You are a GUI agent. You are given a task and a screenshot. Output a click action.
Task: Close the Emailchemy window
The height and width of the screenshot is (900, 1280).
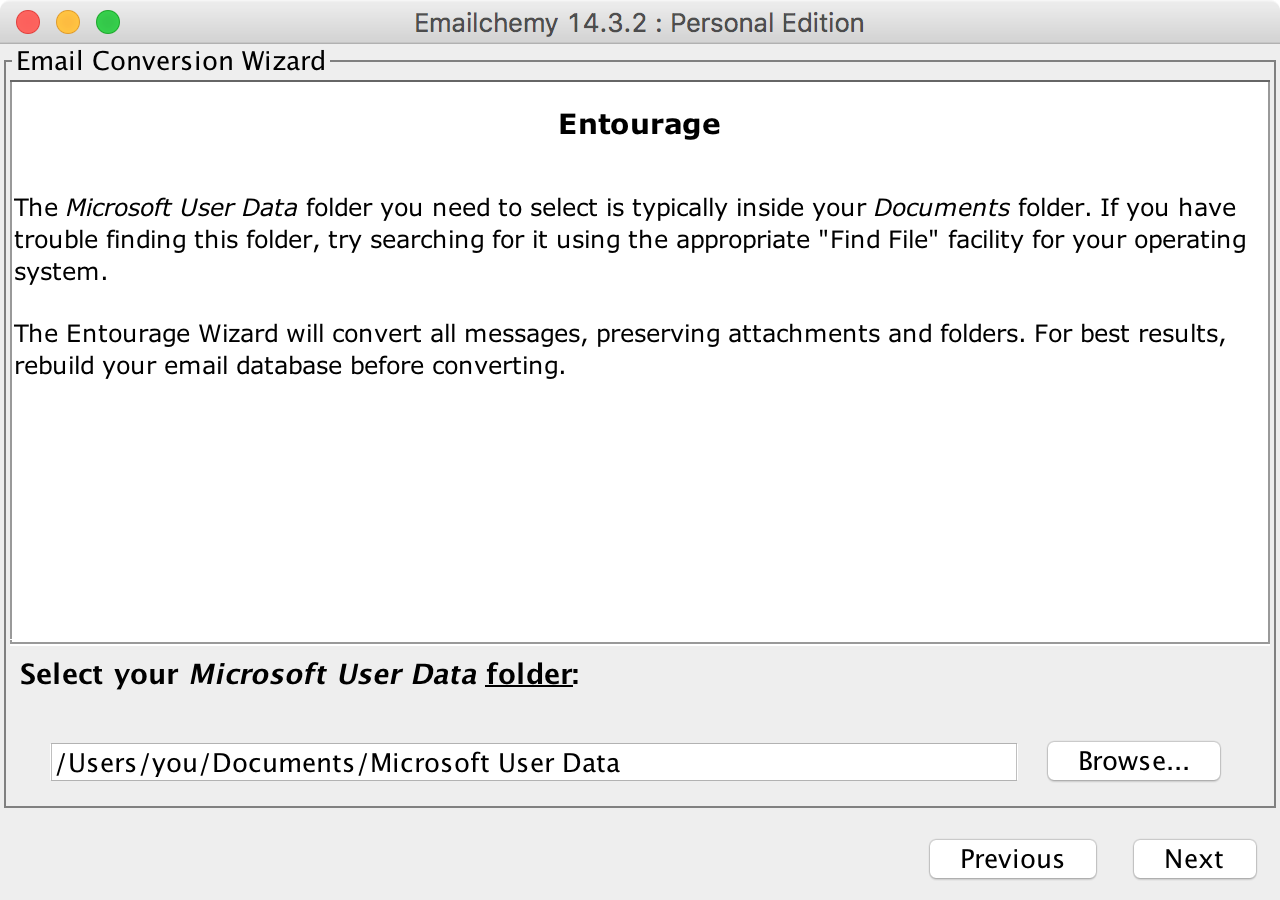pos(28,22)
